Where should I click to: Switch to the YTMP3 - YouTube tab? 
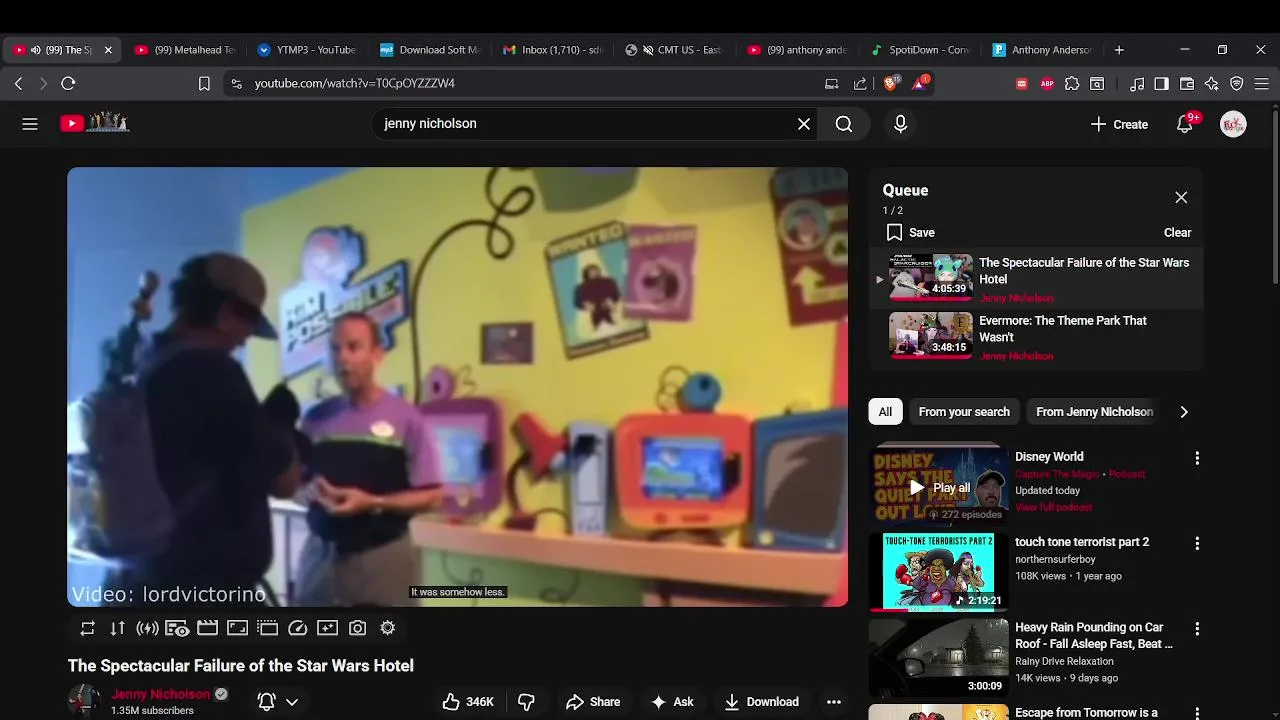pyautogui.click(x=306, y=50)
